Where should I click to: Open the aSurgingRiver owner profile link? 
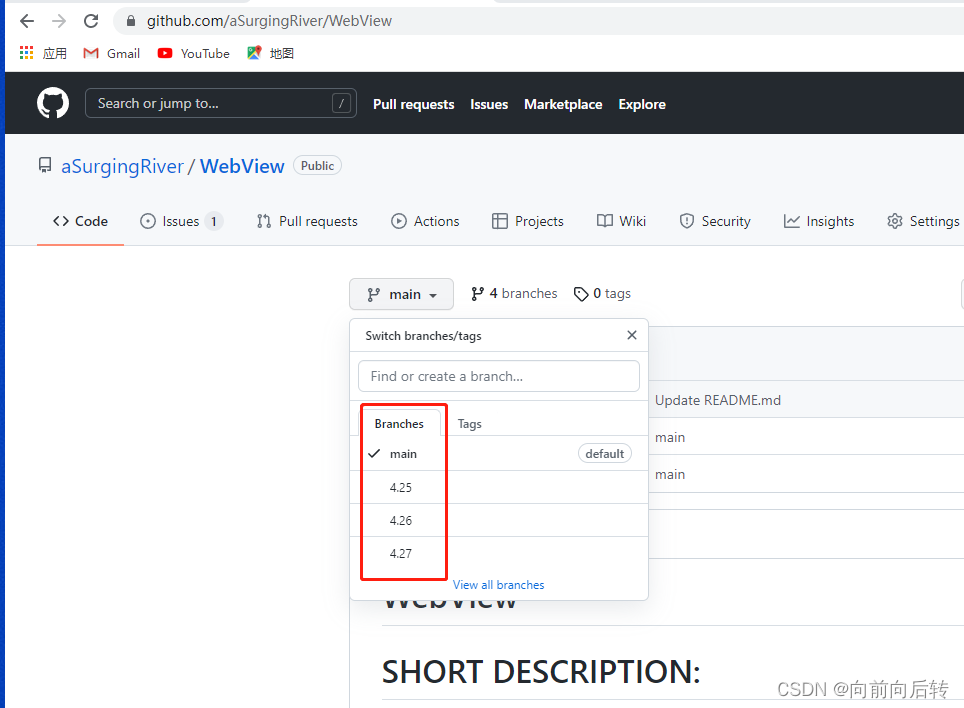pos(122,167)
